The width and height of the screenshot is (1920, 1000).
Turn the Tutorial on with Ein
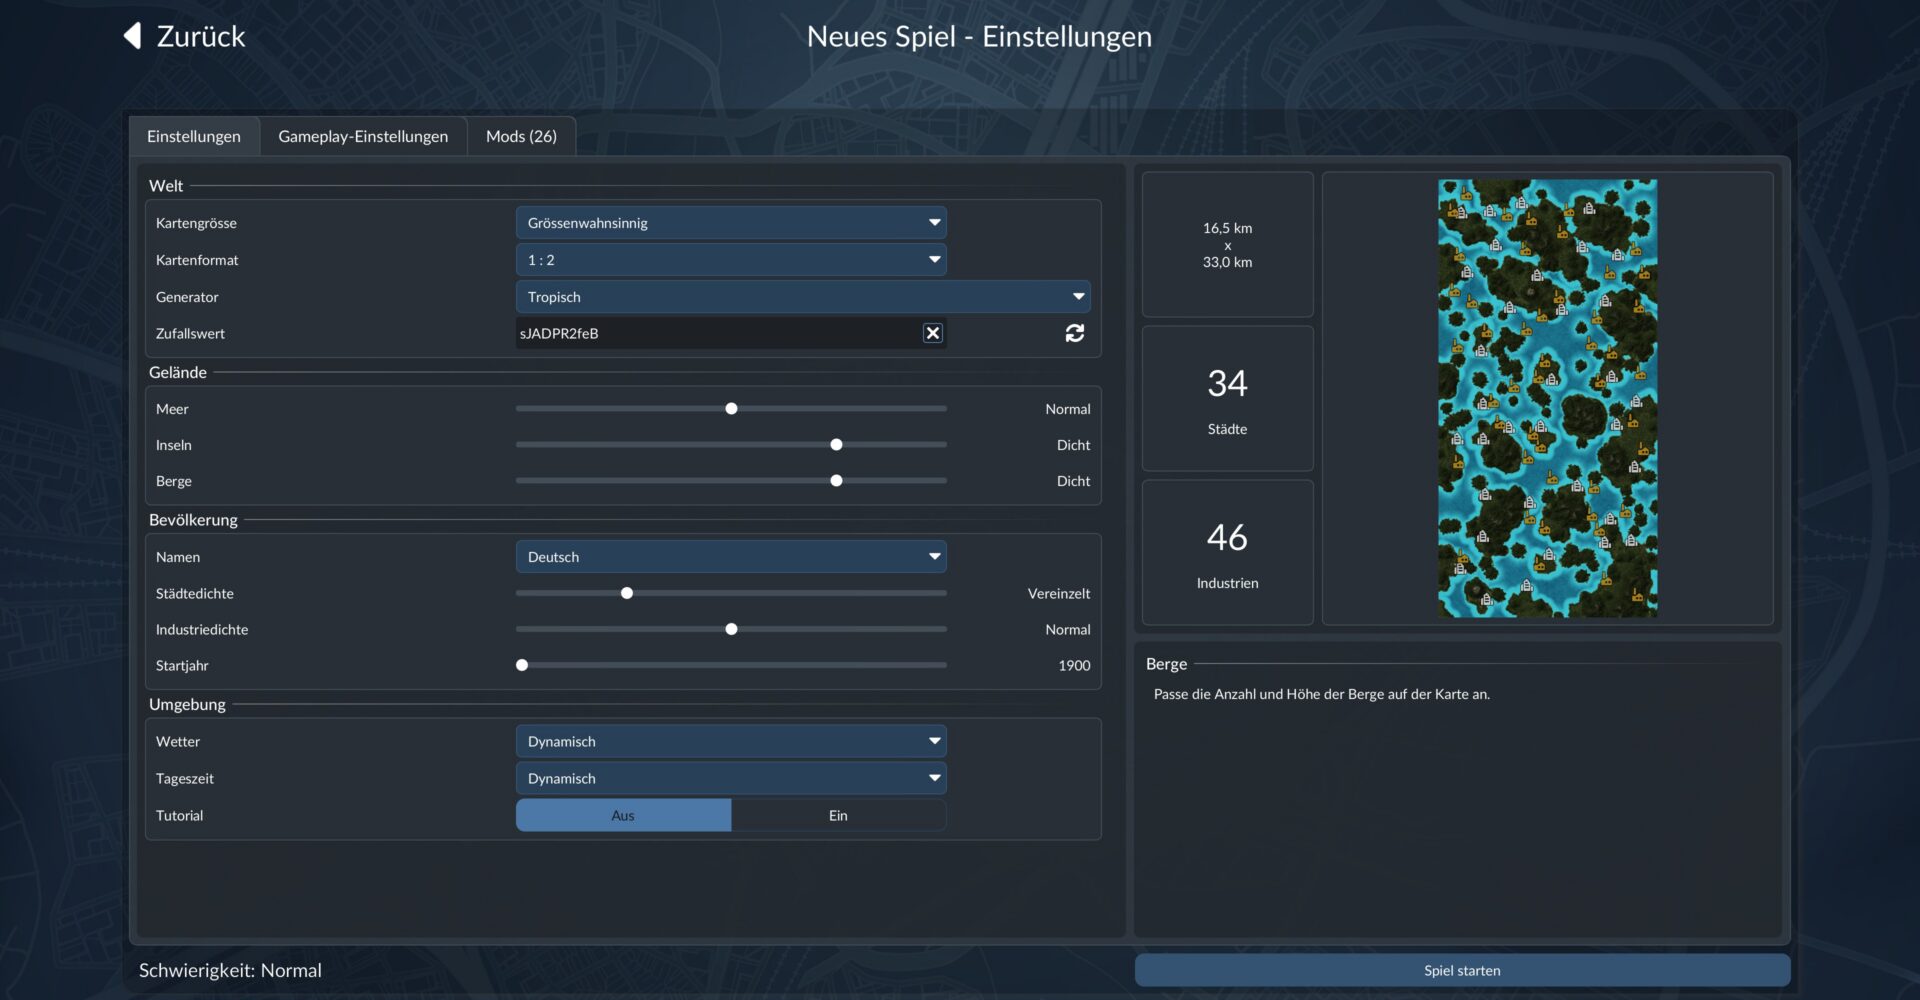click(x=838, y=815)
